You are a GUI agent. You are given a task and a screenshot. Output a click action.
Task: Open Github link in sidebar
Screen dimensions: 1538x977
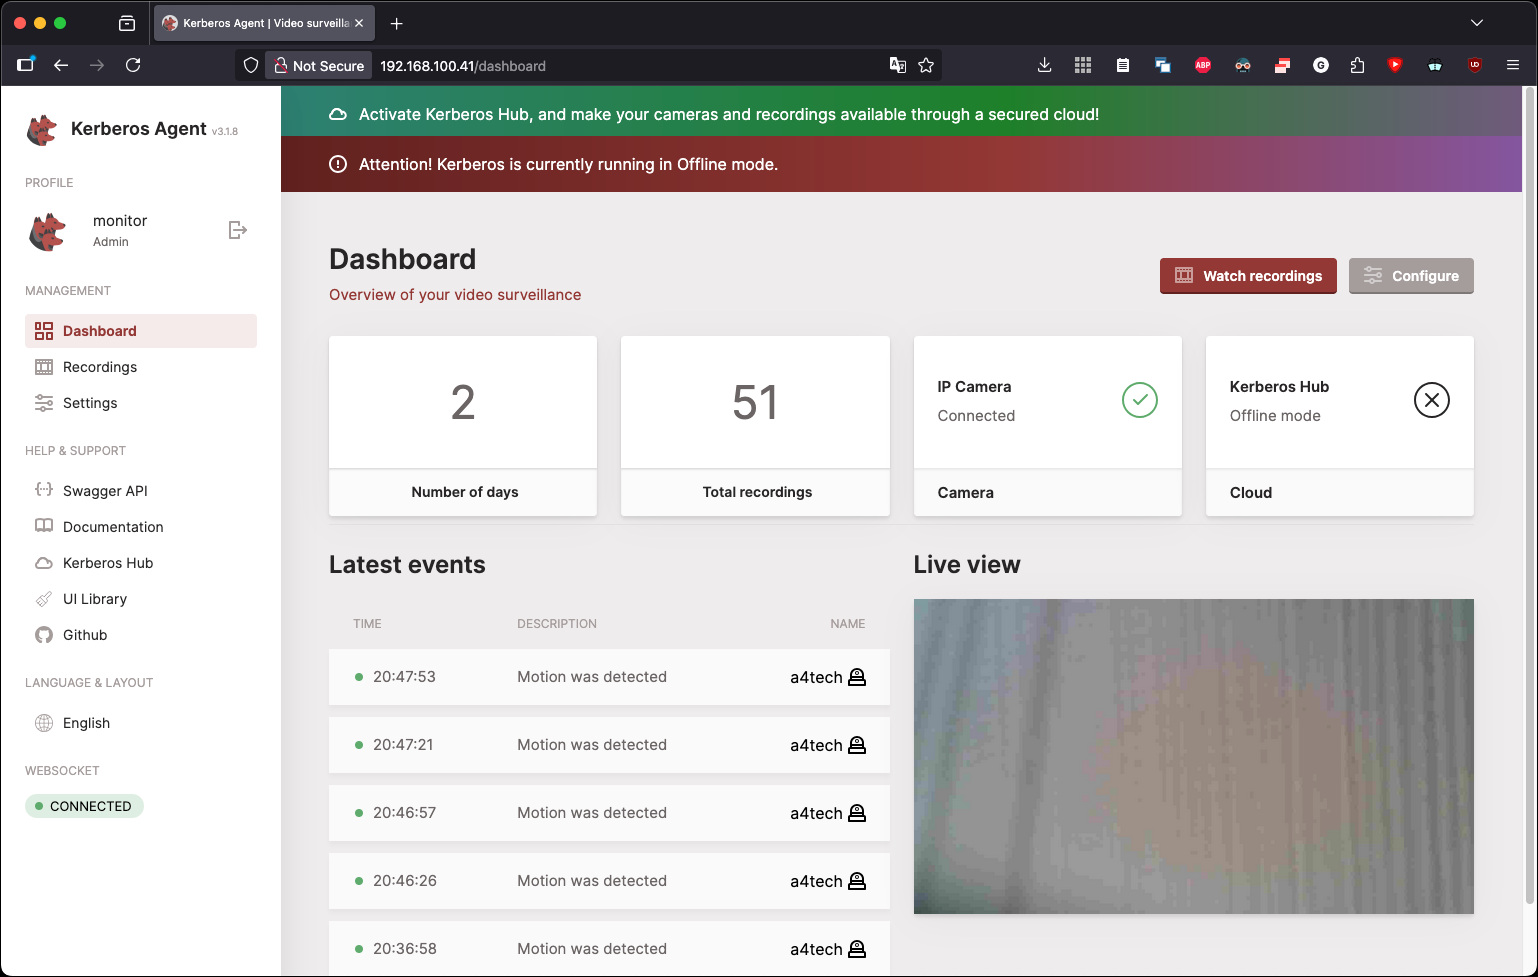pyautogui.click(x=141, y=635)
